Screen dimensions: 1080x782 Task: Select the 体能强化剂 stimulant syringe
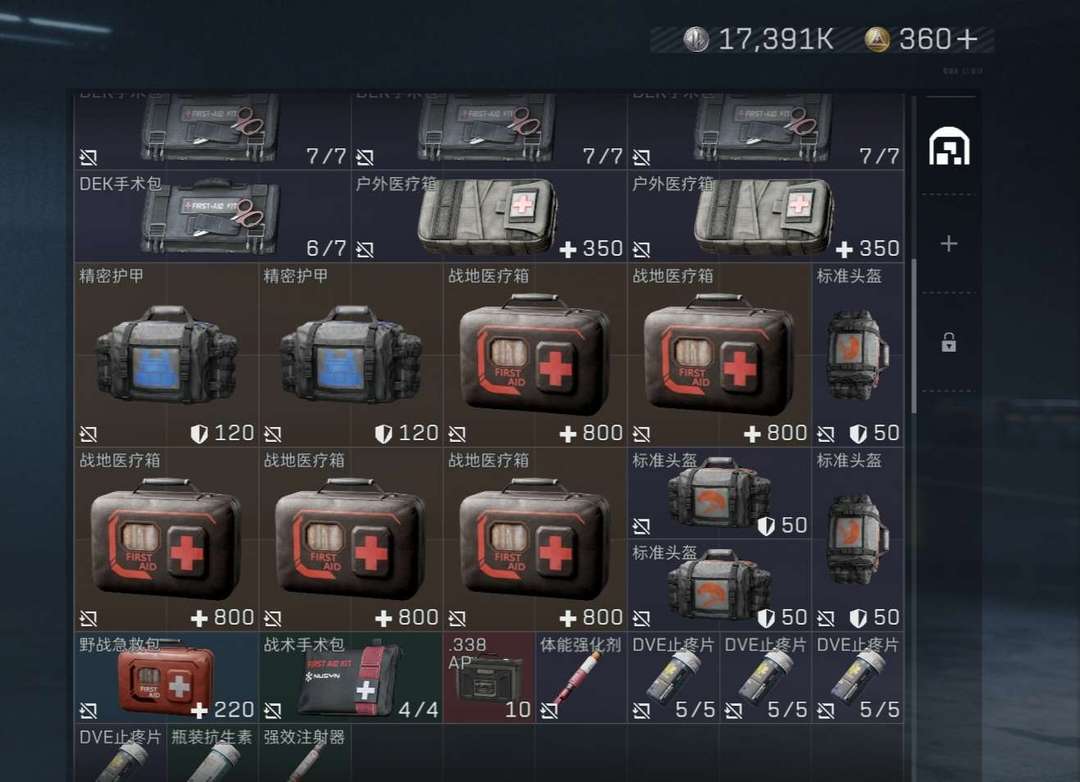[581, 677]
